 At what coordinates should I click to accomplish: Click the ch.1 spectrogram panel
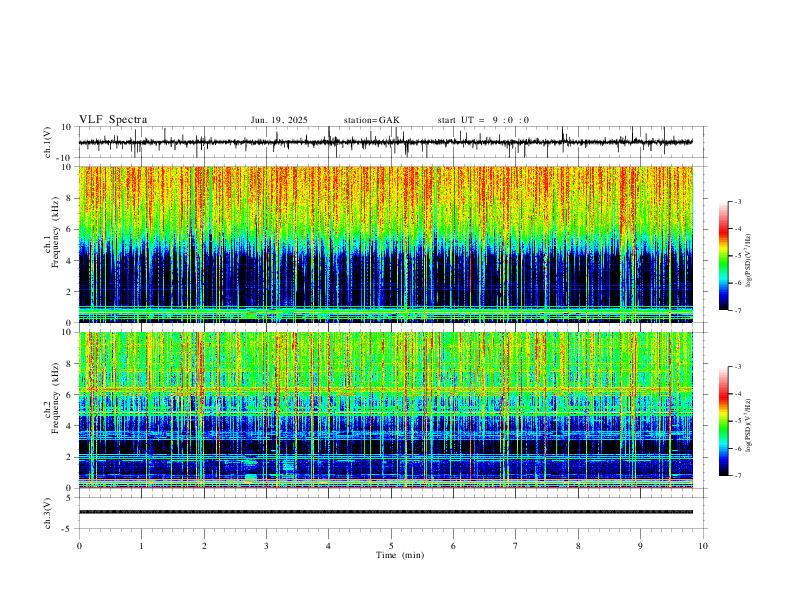(x=386, y=244)
